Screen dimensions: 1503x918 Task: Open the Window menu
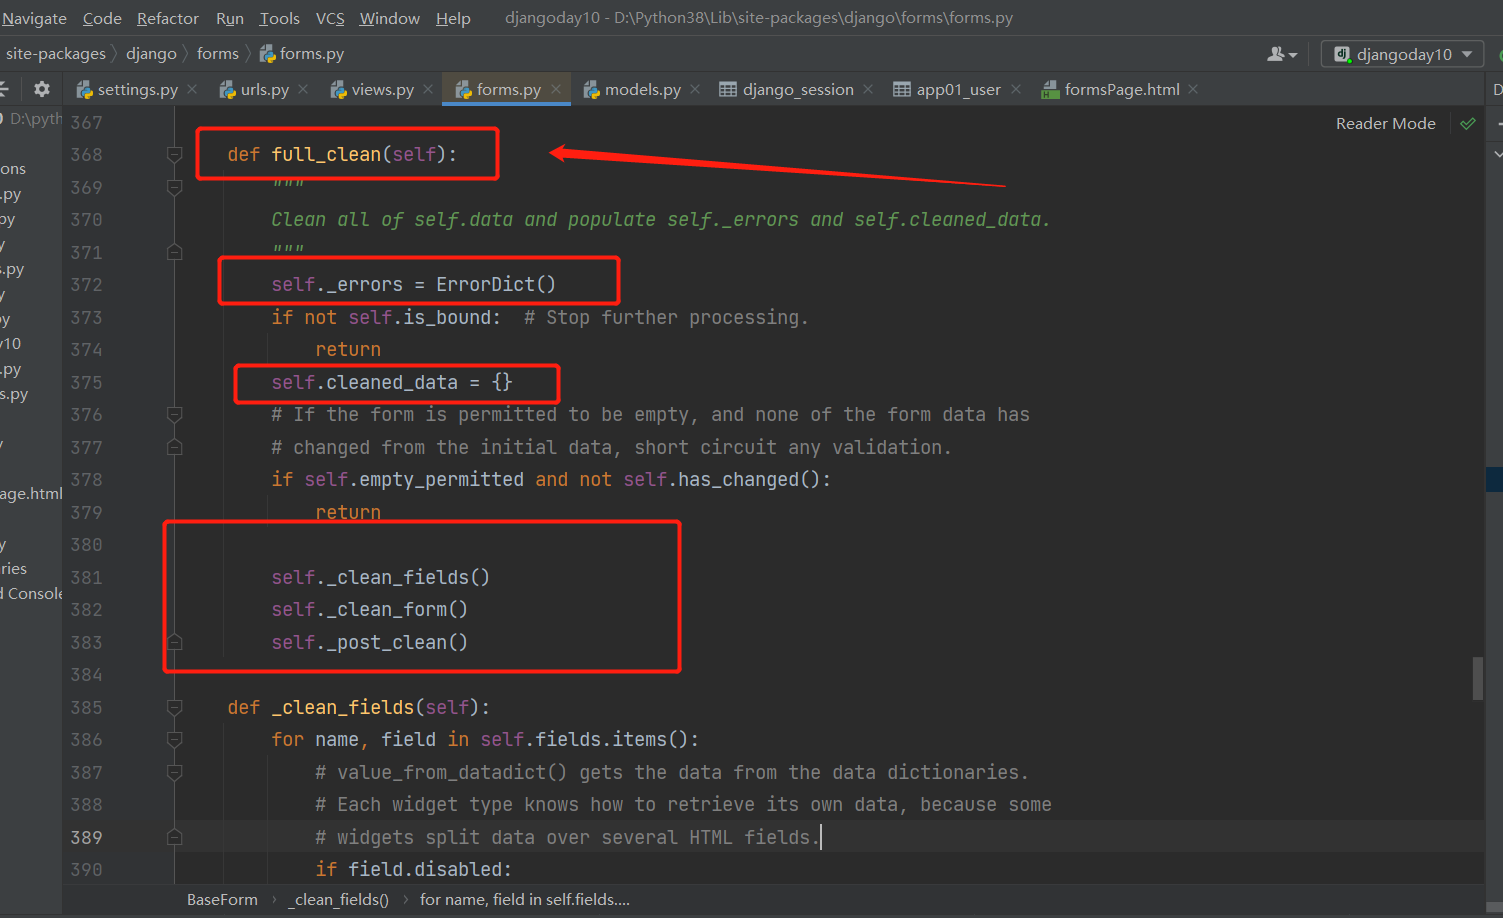click(x=390, y=18)
